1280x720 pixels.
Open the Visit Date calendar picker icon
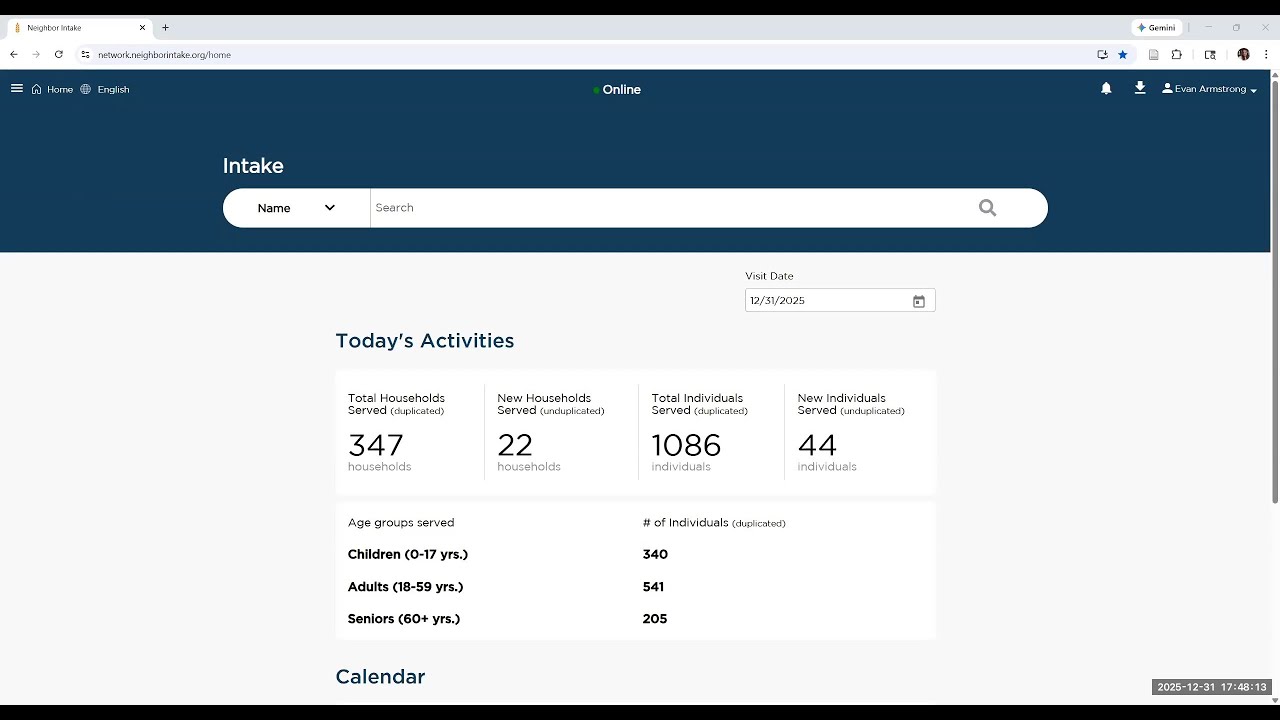point(919,301)
